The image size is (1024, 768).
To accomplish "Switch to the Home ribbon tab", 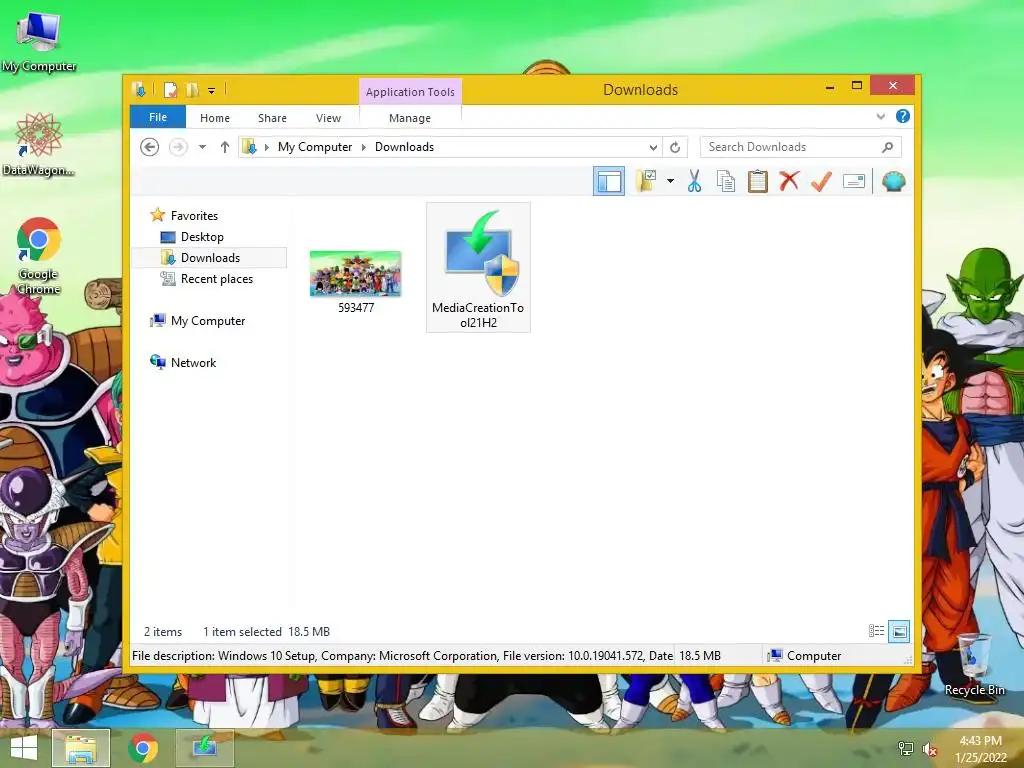I will click(215, 118).
